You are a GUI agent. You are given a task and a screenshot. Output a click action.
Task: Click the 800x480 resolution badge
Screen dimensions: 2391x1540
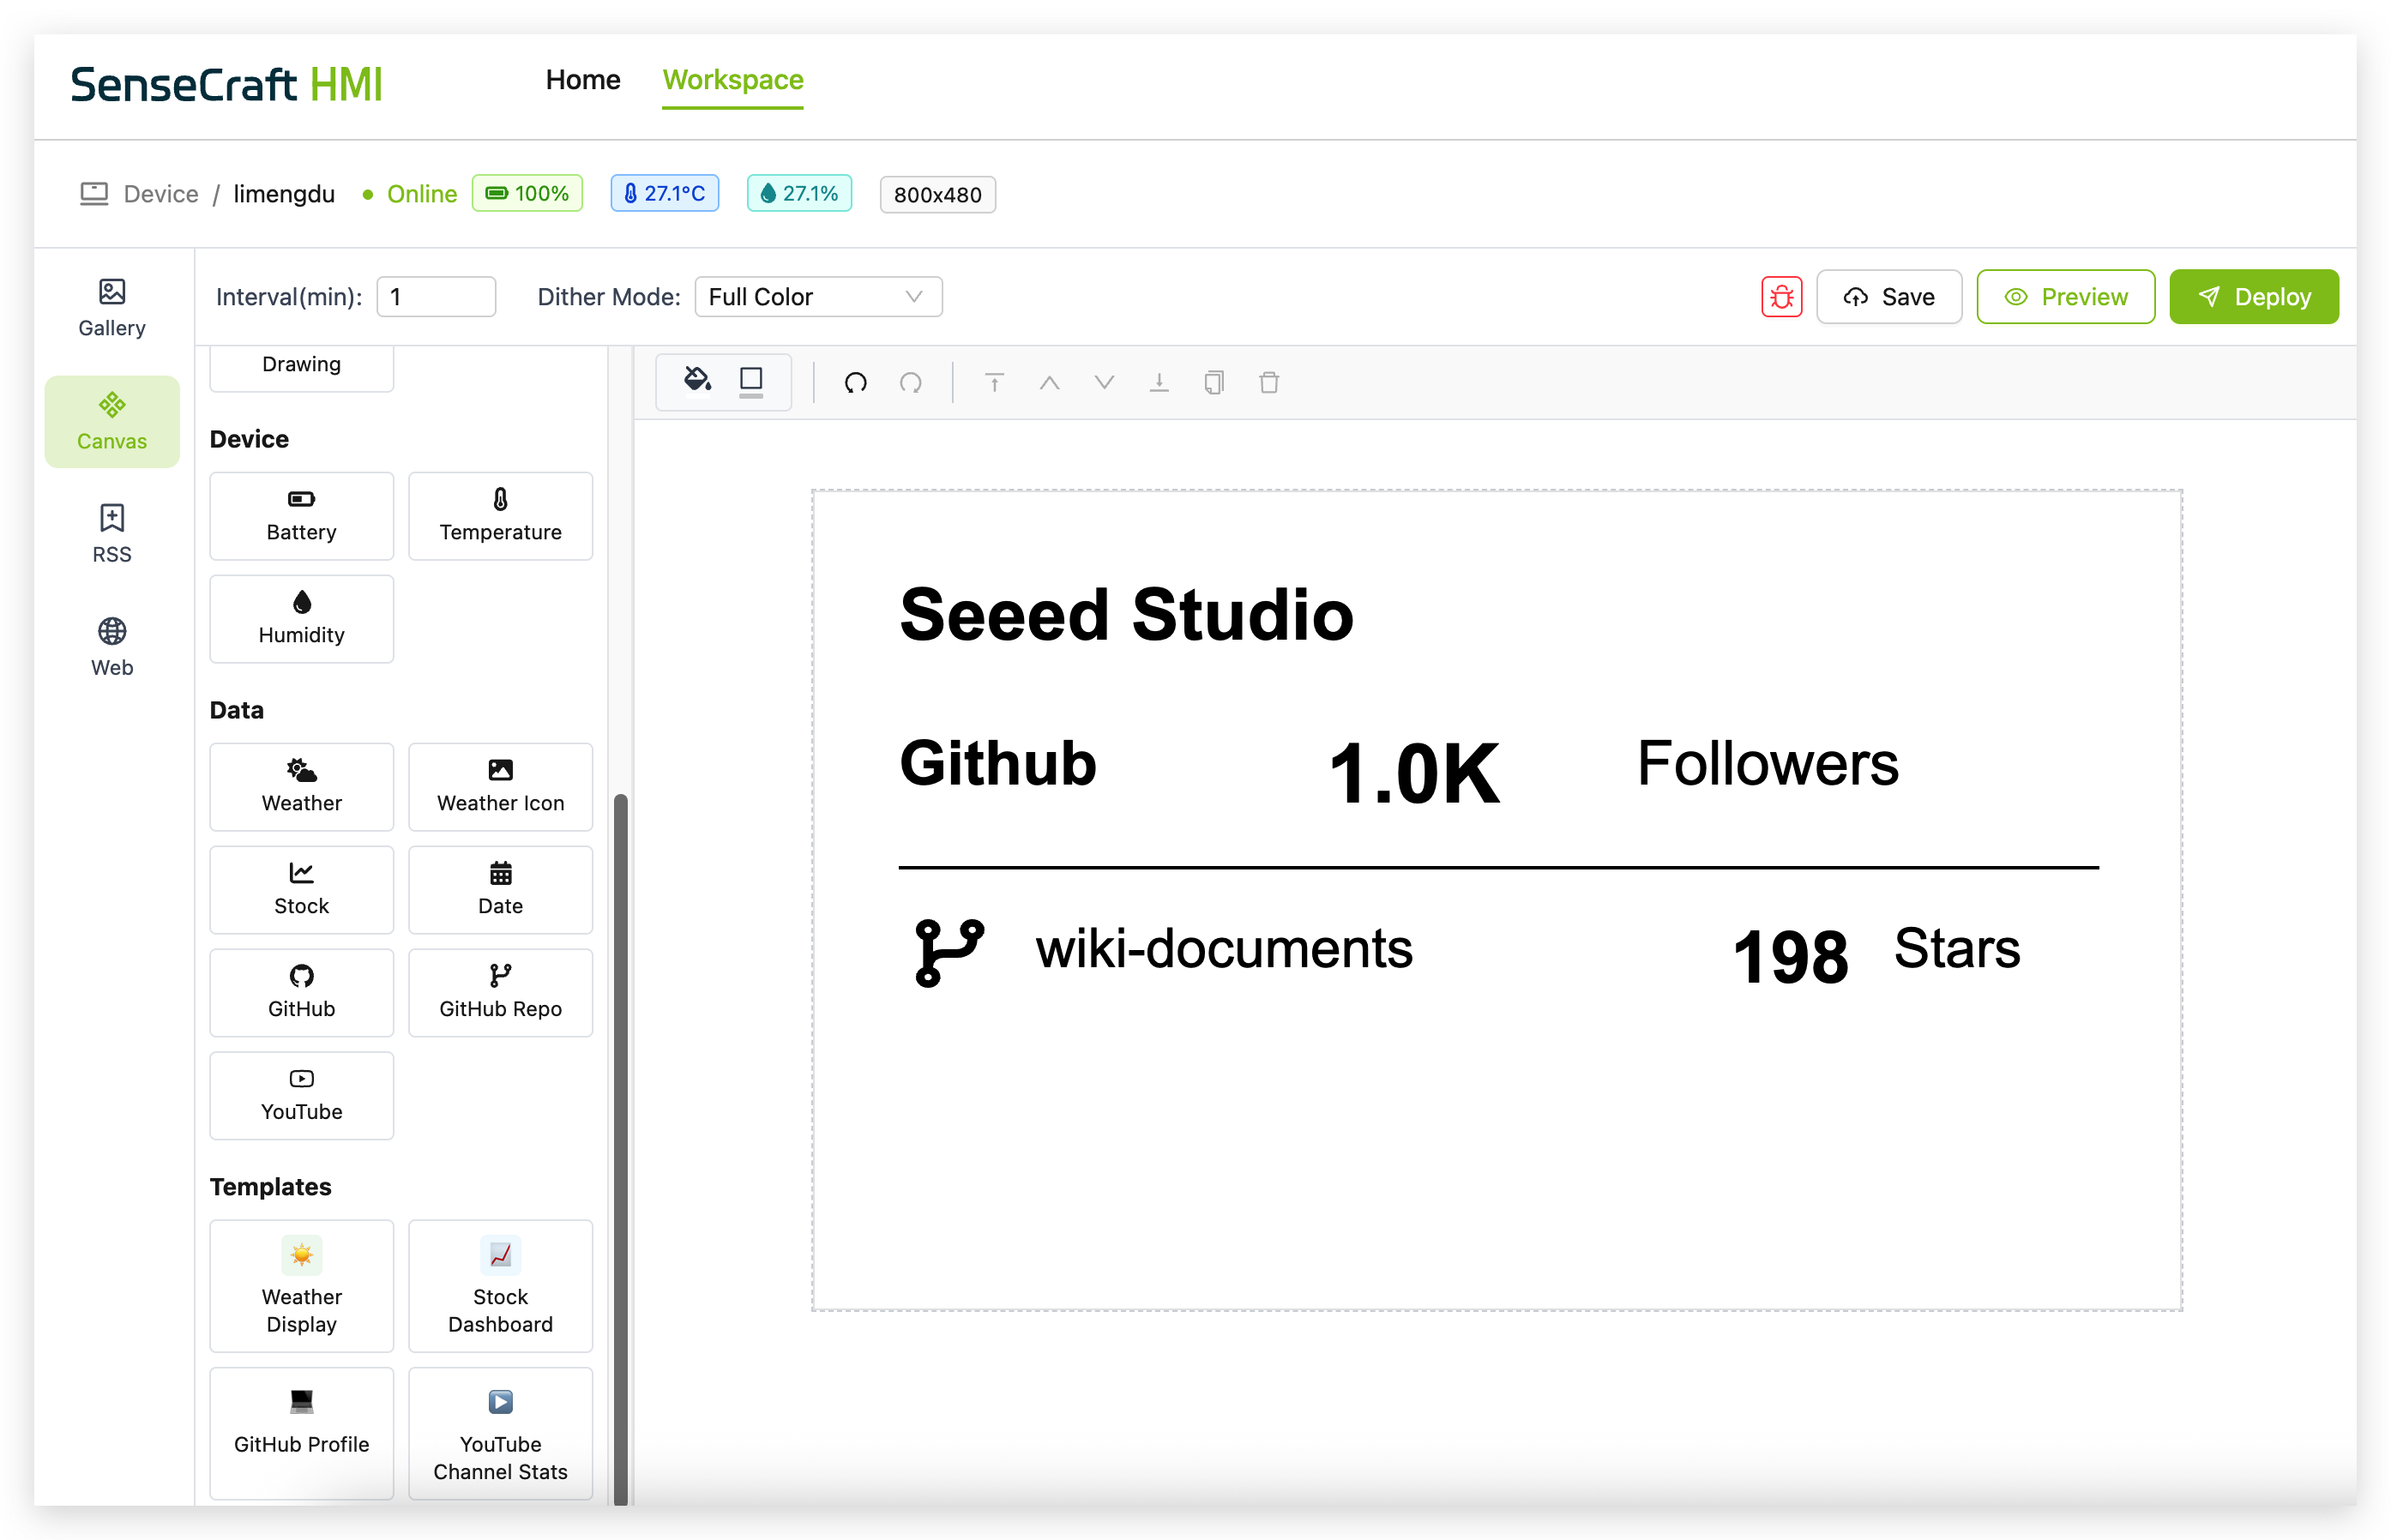[937, 195]
